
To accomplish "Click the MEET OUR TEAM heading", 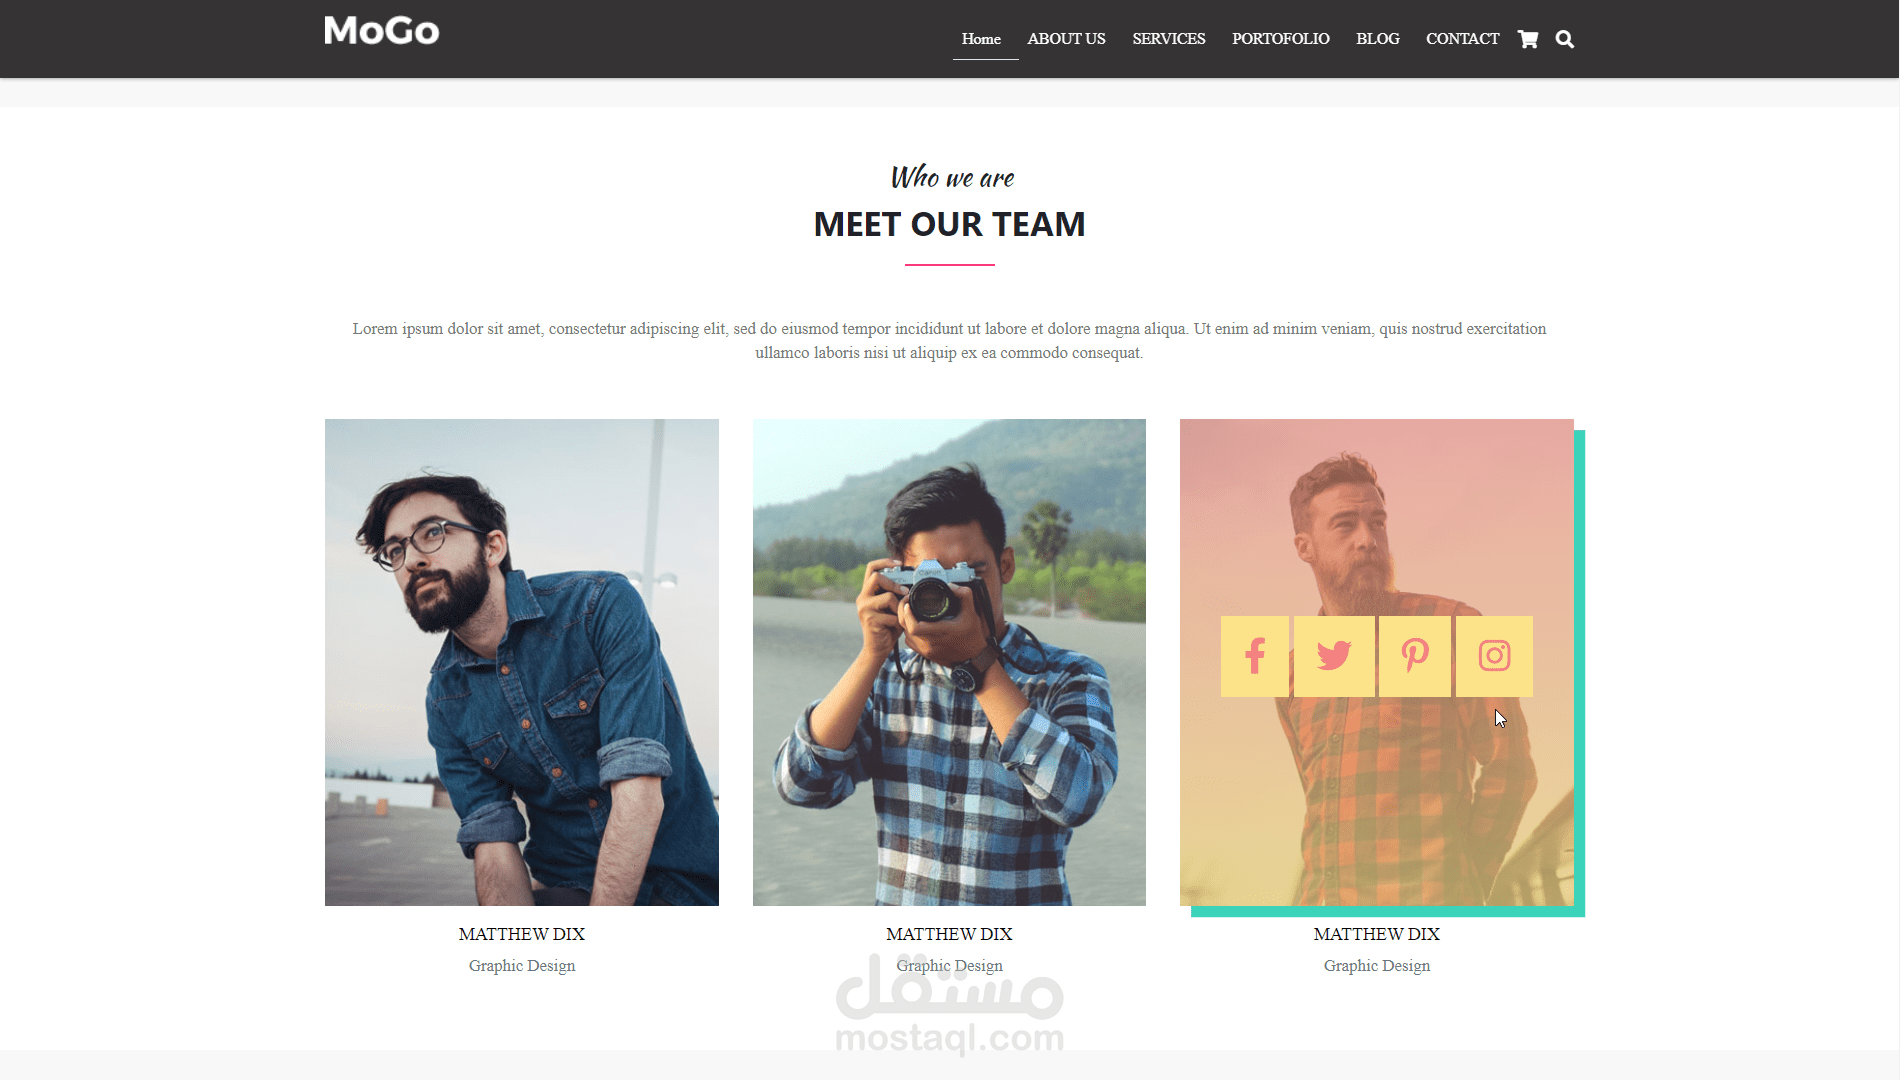I will [x=949, y=224].
